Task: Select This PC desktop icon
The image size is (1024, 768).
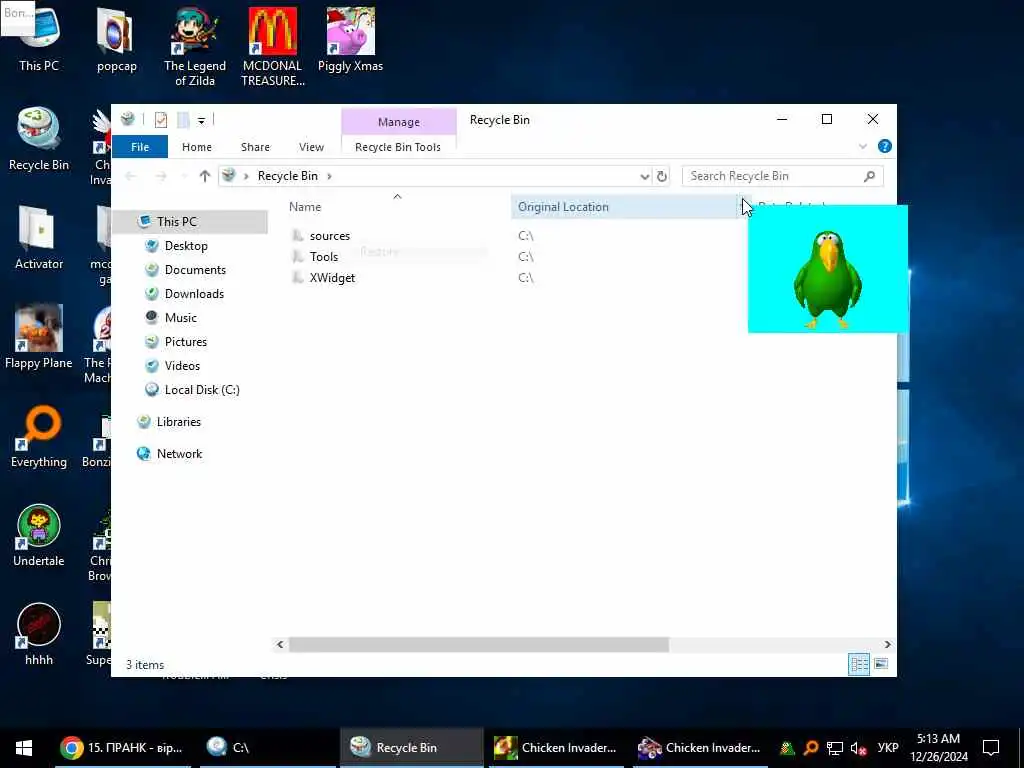Action: (39, 39)
